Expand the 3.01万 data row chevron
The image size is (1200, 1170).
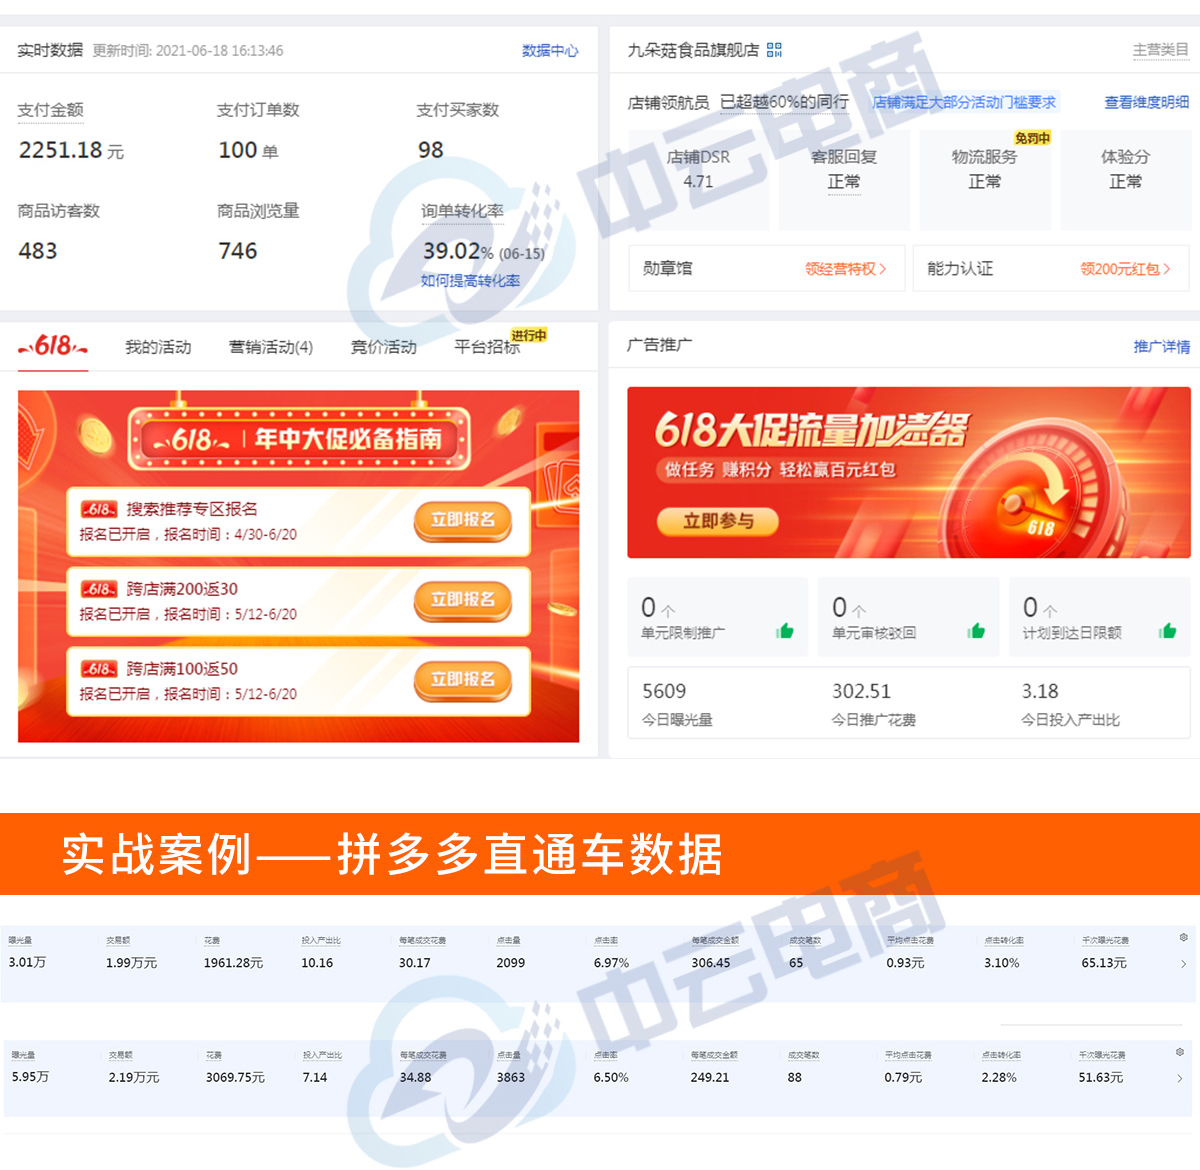tap(1183, 964)
